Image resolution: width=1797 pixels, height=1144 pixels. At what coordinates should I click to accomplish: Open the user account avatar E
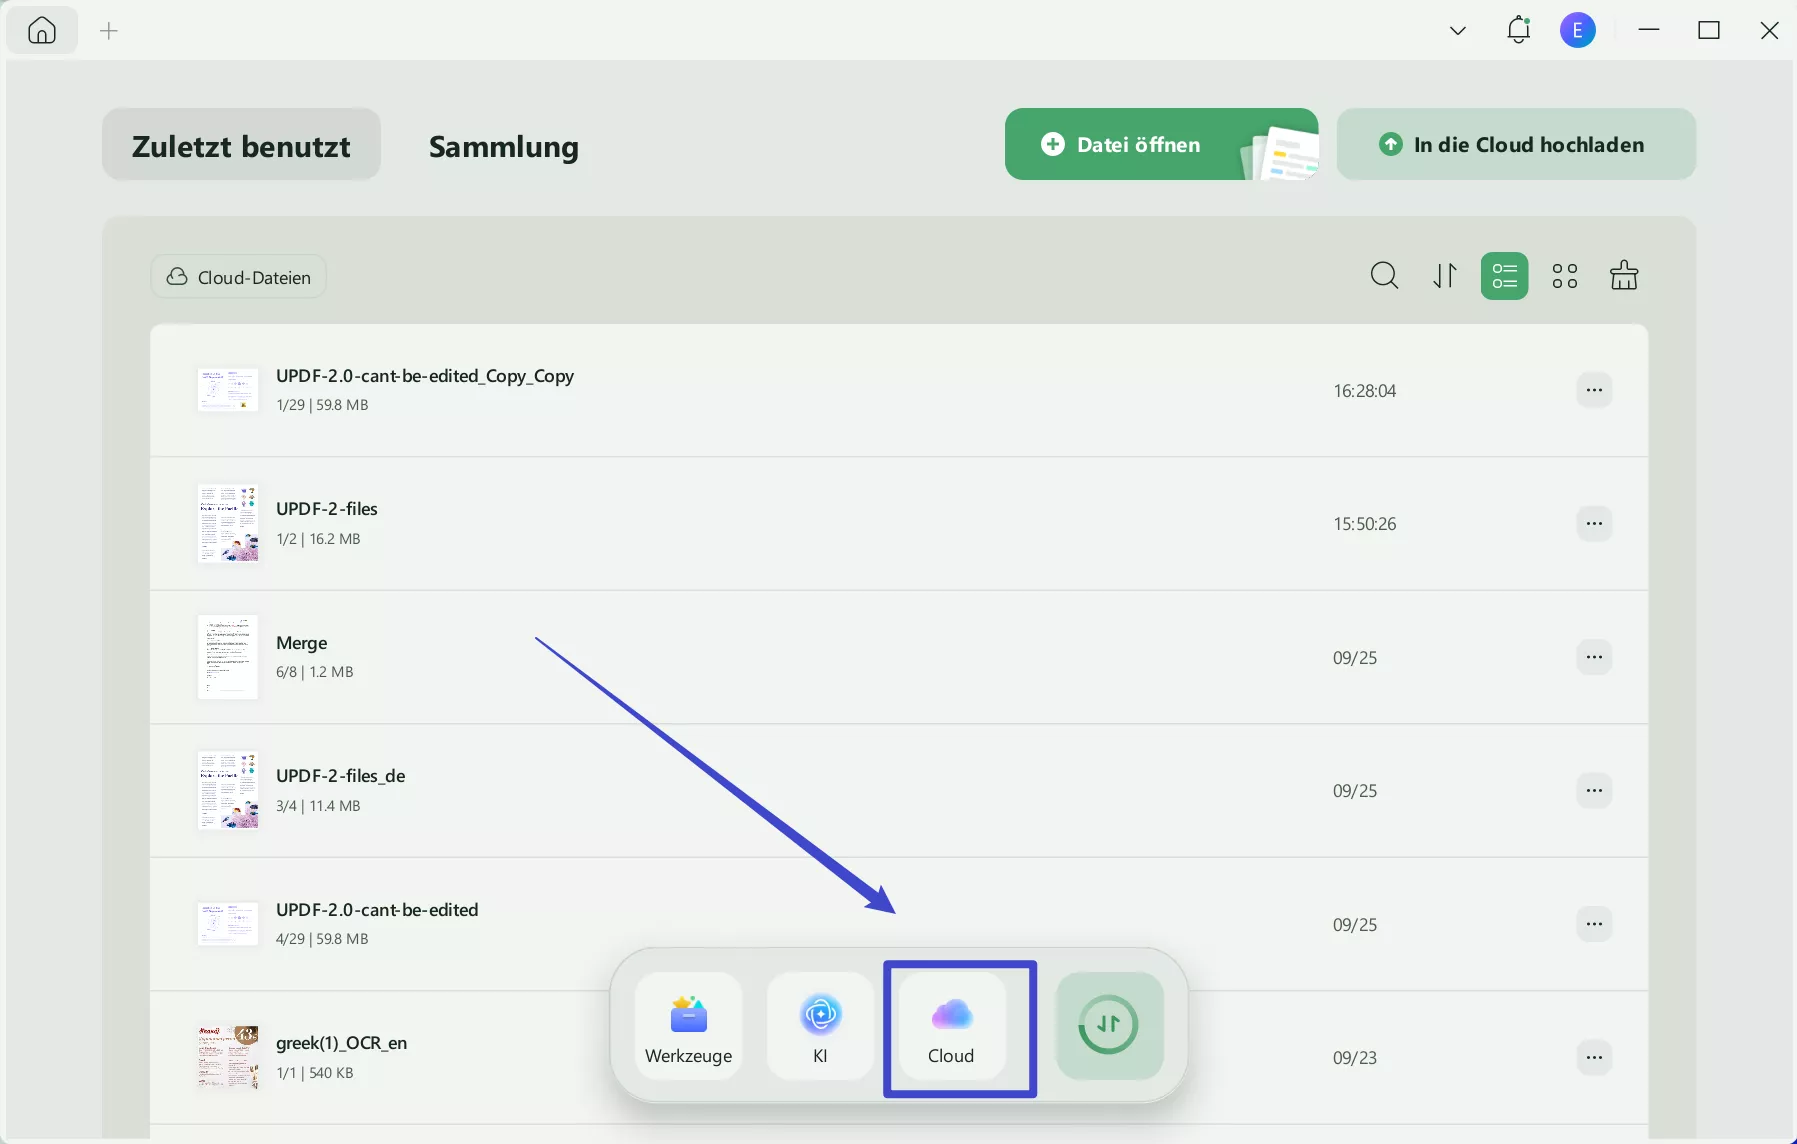(x=1578, y=31)
